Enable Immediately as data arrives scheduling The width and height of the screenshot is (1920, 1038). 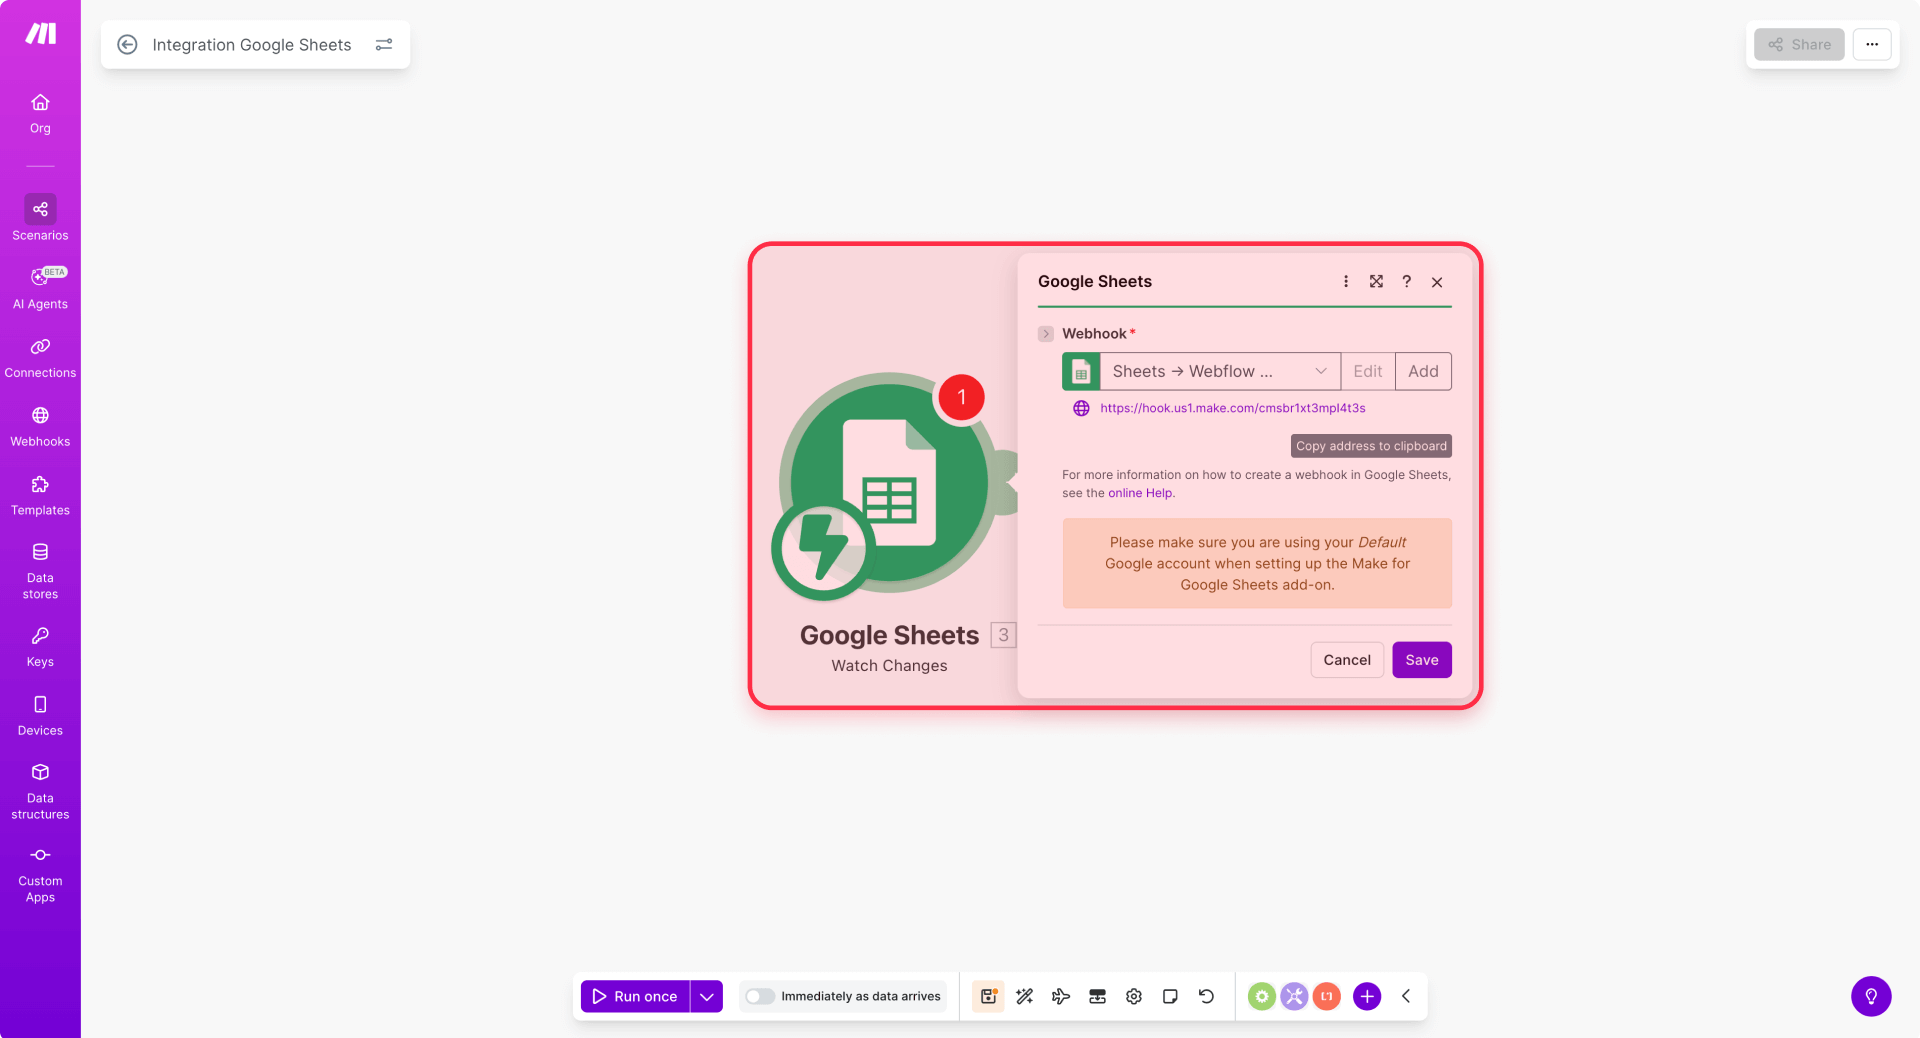pyautogui.click(x=759, y=996)
